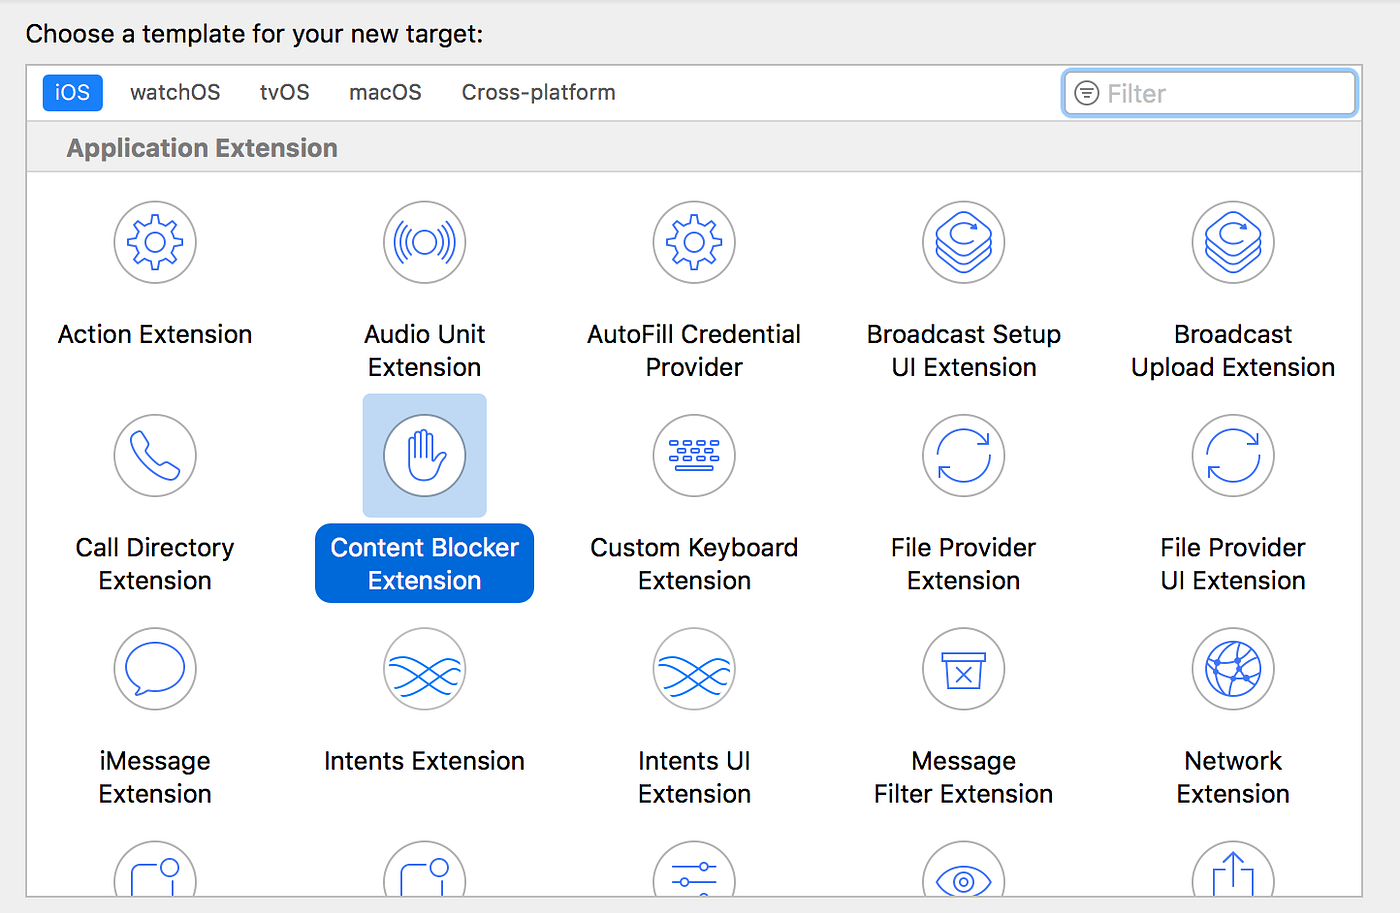Pick the Message Filter Extension icon
The height and width of the screenshot is (913, 1400).
point(963,669)
